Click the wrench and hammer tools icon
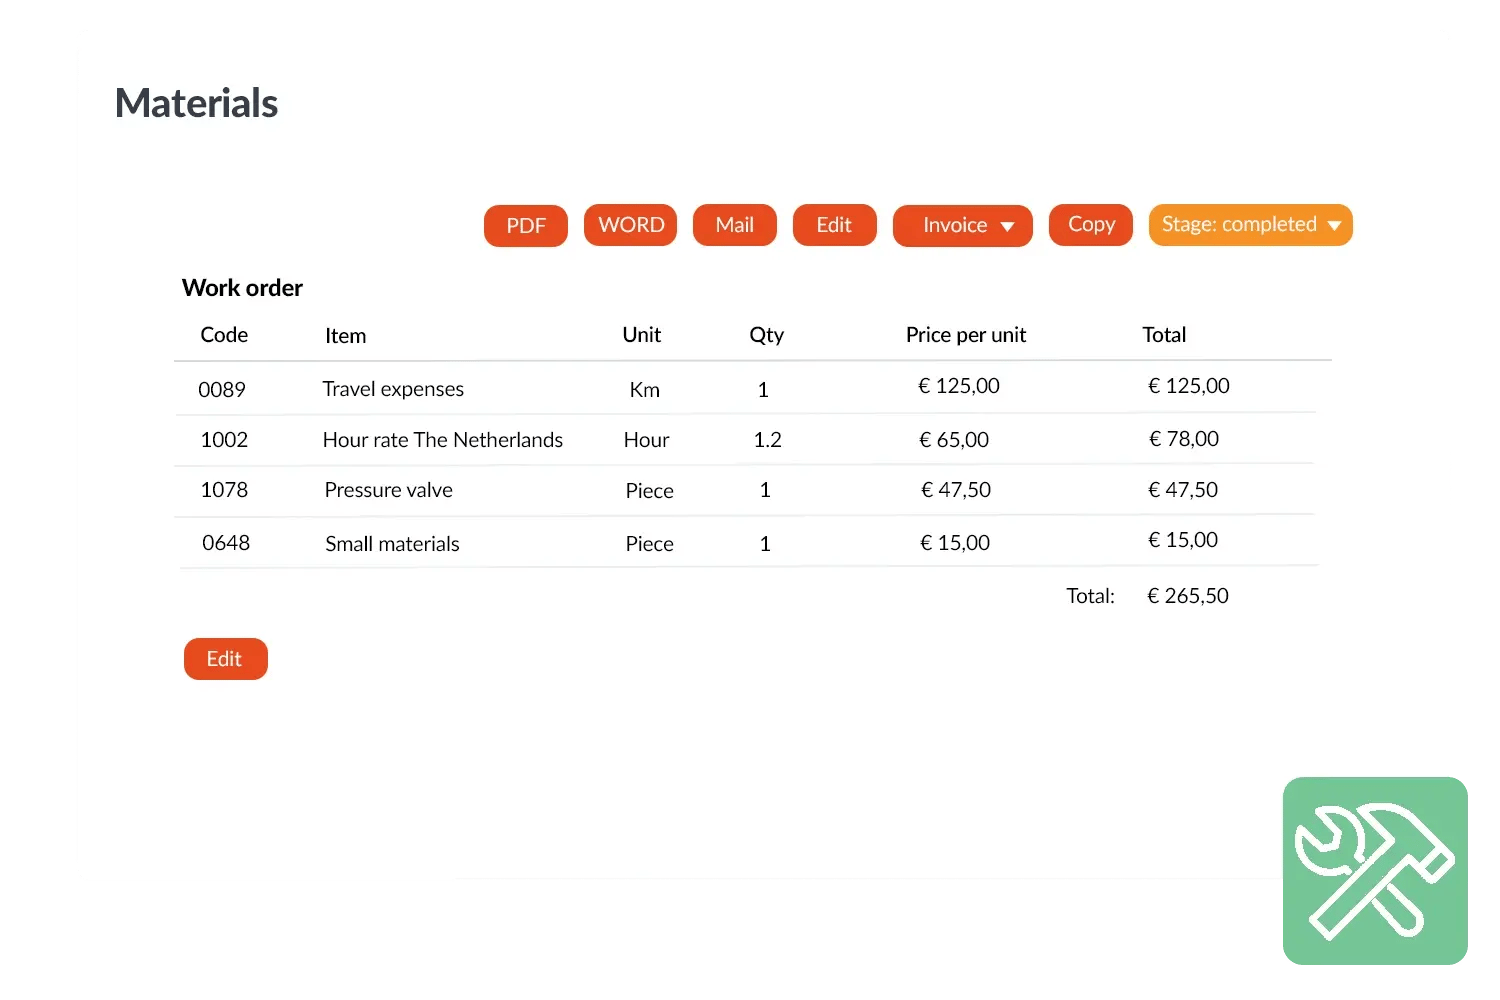This screenshot has height=1000, width=1500. pyautogui.click(x=1375, y=870)
